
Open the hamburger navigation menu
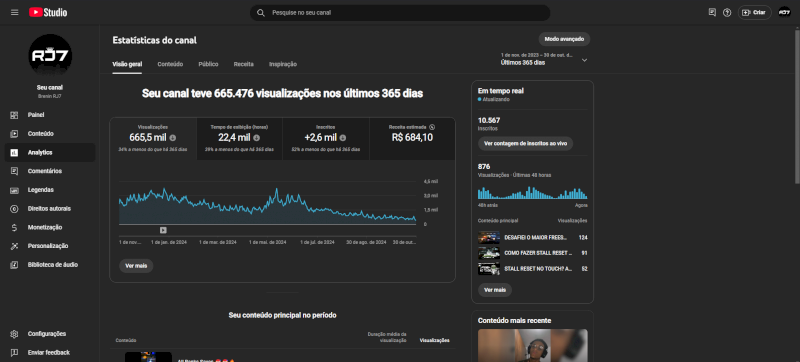(14, 13)
